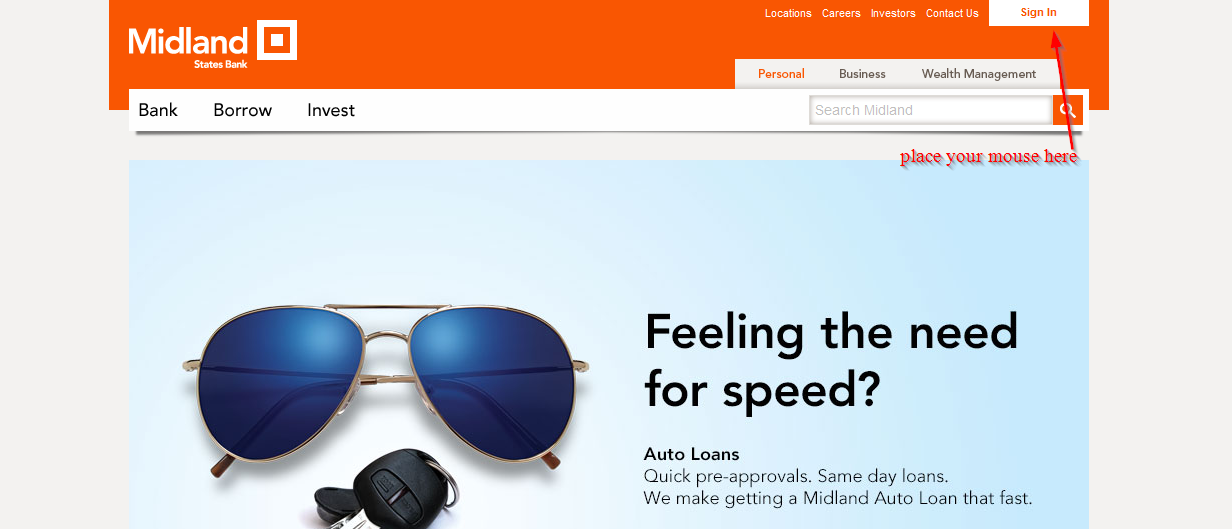Click the Midland States Bank wordmark

coord(188,46)
